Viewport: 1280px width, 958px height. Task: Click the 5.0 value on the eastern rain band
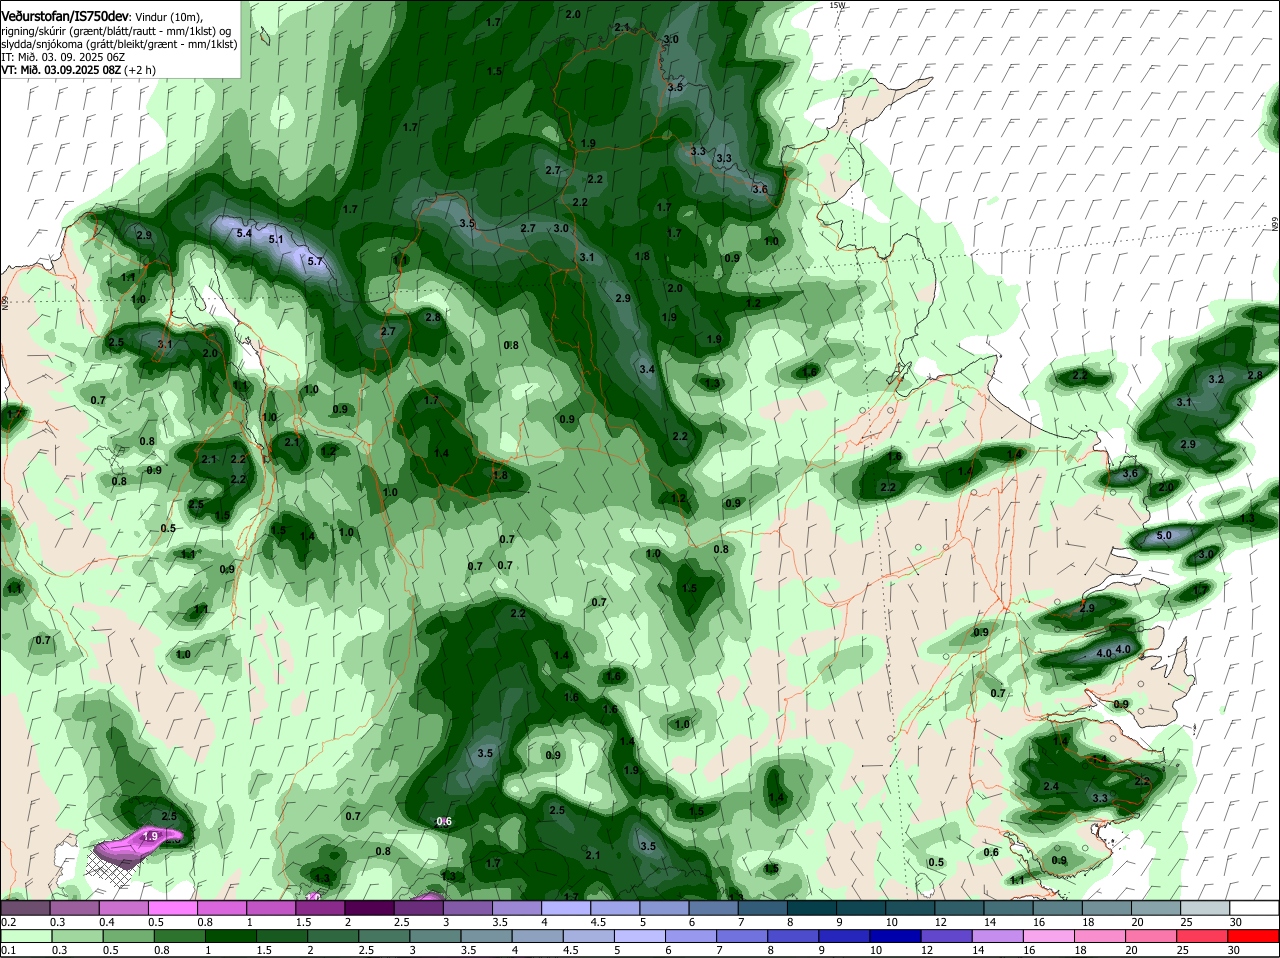point(1164,536)
